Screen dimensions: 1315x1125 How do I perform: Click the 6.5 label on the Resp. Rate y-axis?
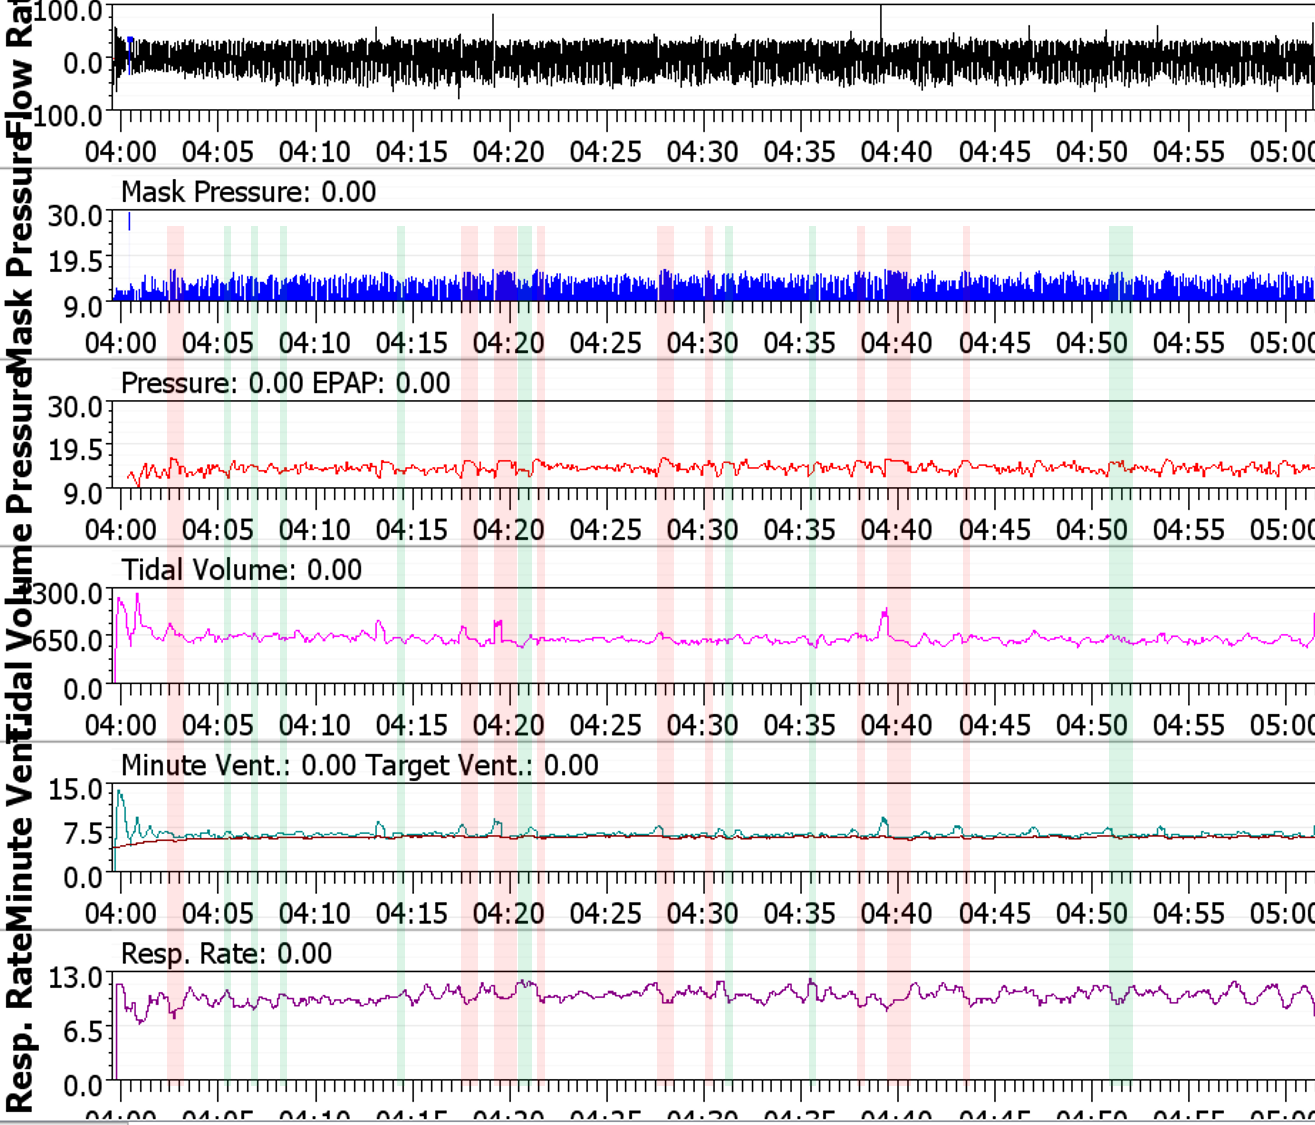click(84, 1031)
